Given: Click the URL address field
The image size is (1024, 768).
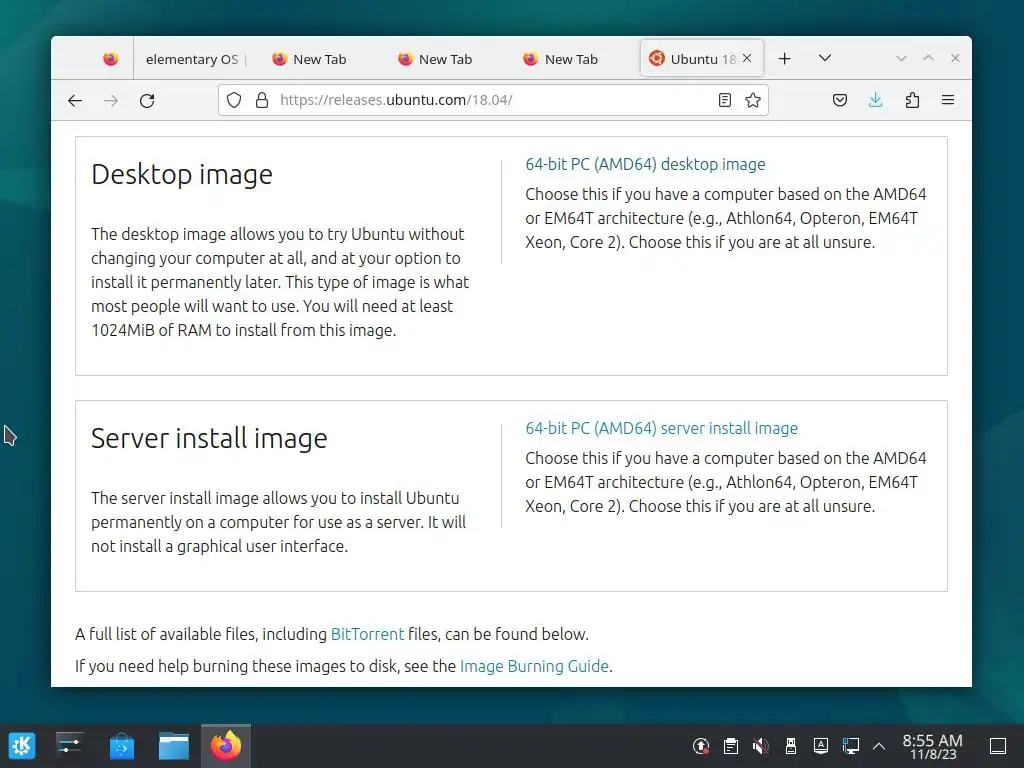Looking at the screenshot, I should click(x=493, y=100).
